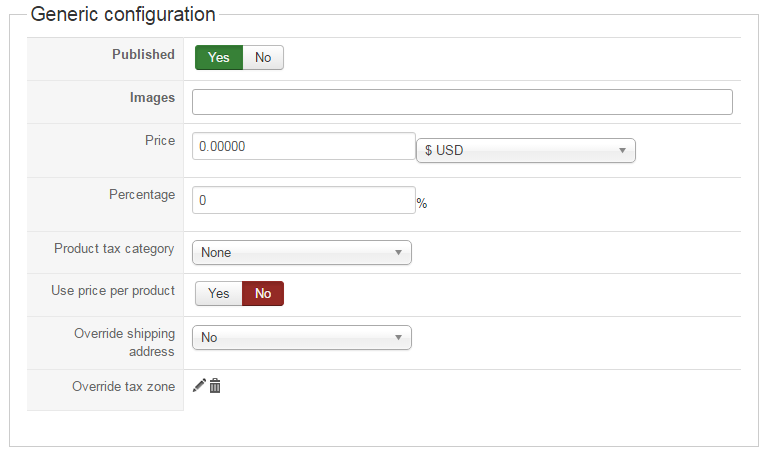Enable Use price per product Yes
The height and width of the screenshot is (454, 770).
[x=219, y=294]
